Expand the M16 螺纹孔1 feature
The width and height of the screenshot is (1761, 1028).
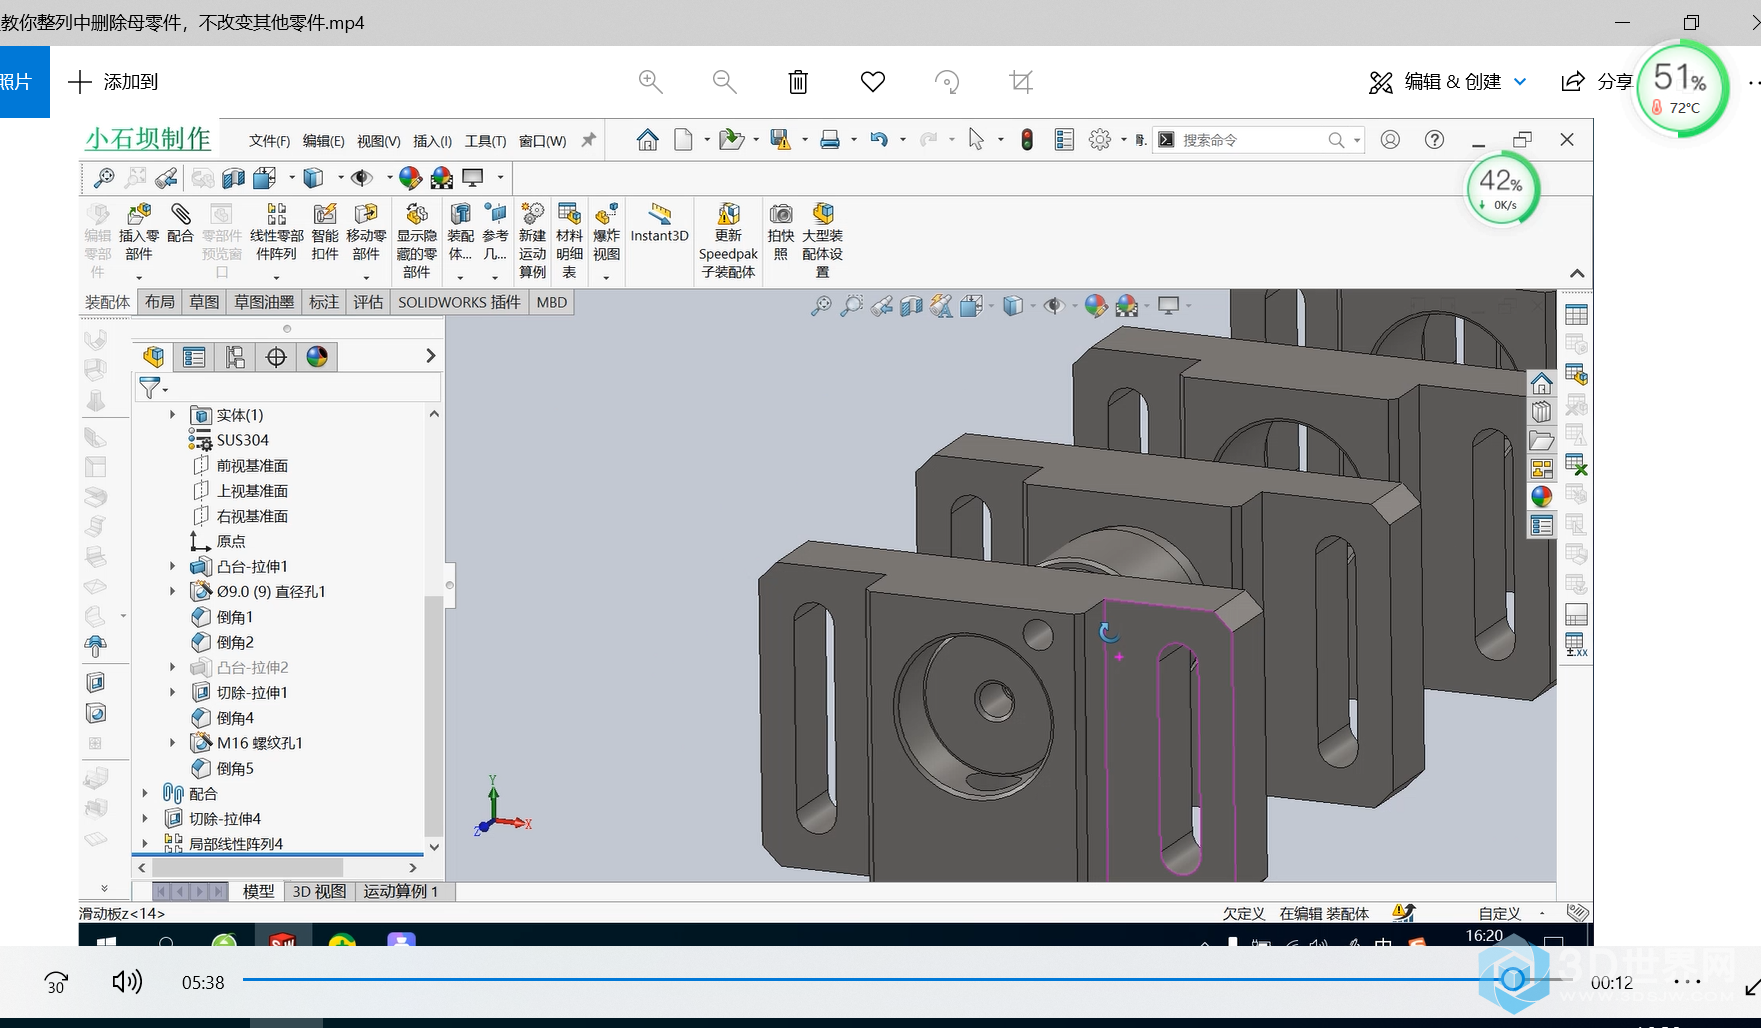172,743
